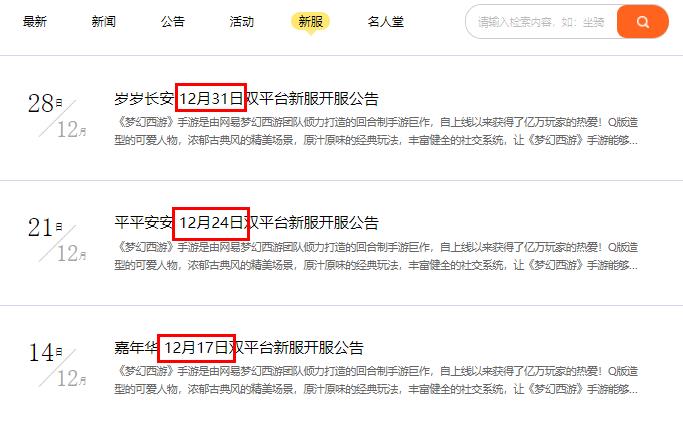This screenshot has width=683, height=430.
Task: Open the 公告 tab
Action: coord(173,21)
